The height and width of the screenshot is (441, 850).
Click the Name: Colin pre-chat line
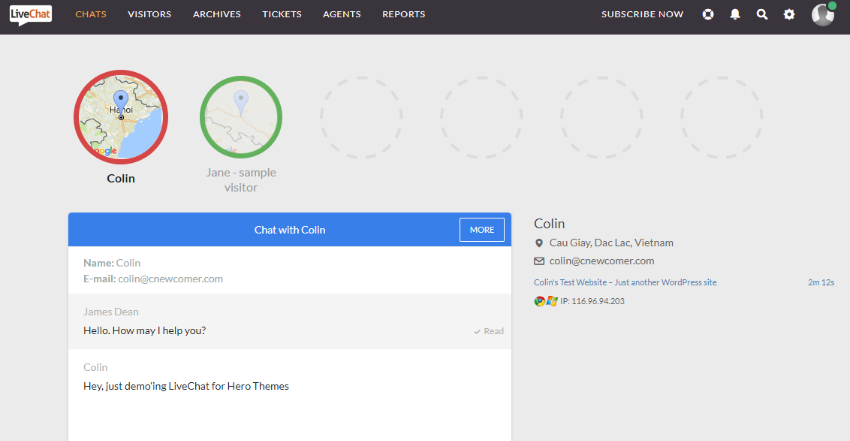point(112,263)
